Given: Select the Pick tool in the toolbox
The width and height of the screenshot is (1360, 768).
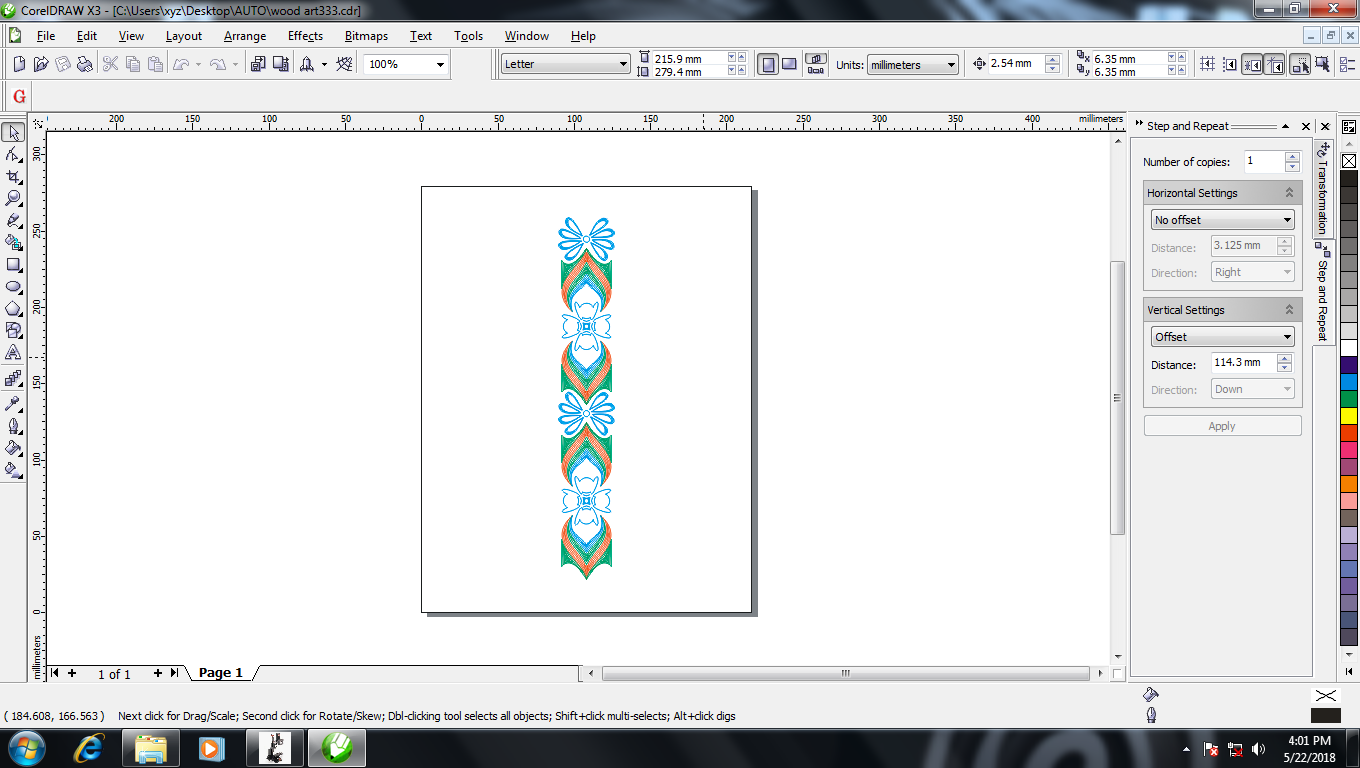Looking at the screenshot, I should (13, 132).
